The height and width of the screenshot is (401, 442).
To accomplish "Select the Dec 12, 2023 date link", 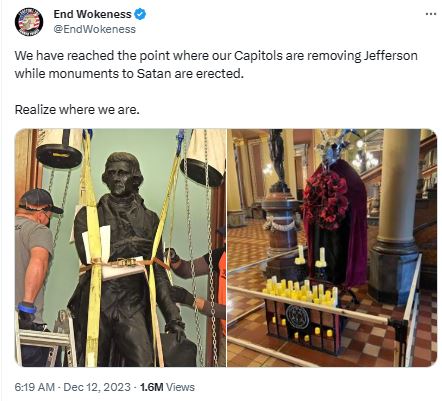I will click(x=97, y=387).
